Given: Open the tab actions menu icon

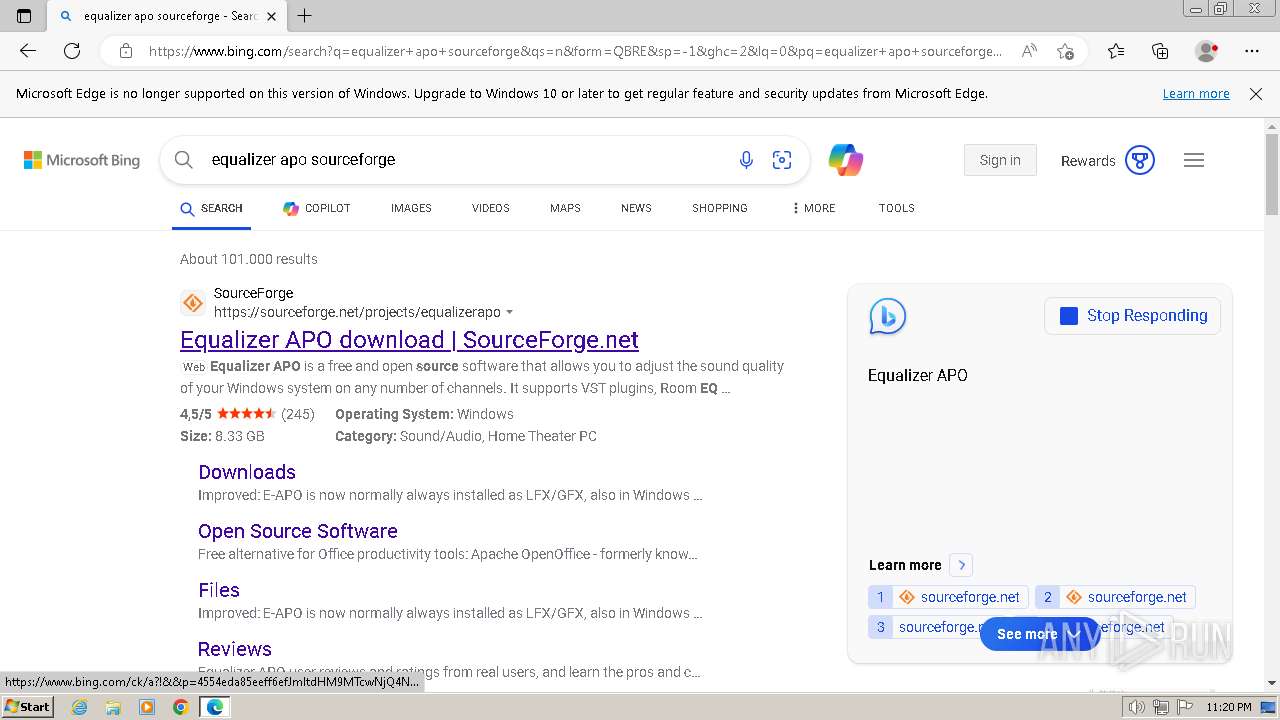Looking at the screenshot, I should (24, 16).
